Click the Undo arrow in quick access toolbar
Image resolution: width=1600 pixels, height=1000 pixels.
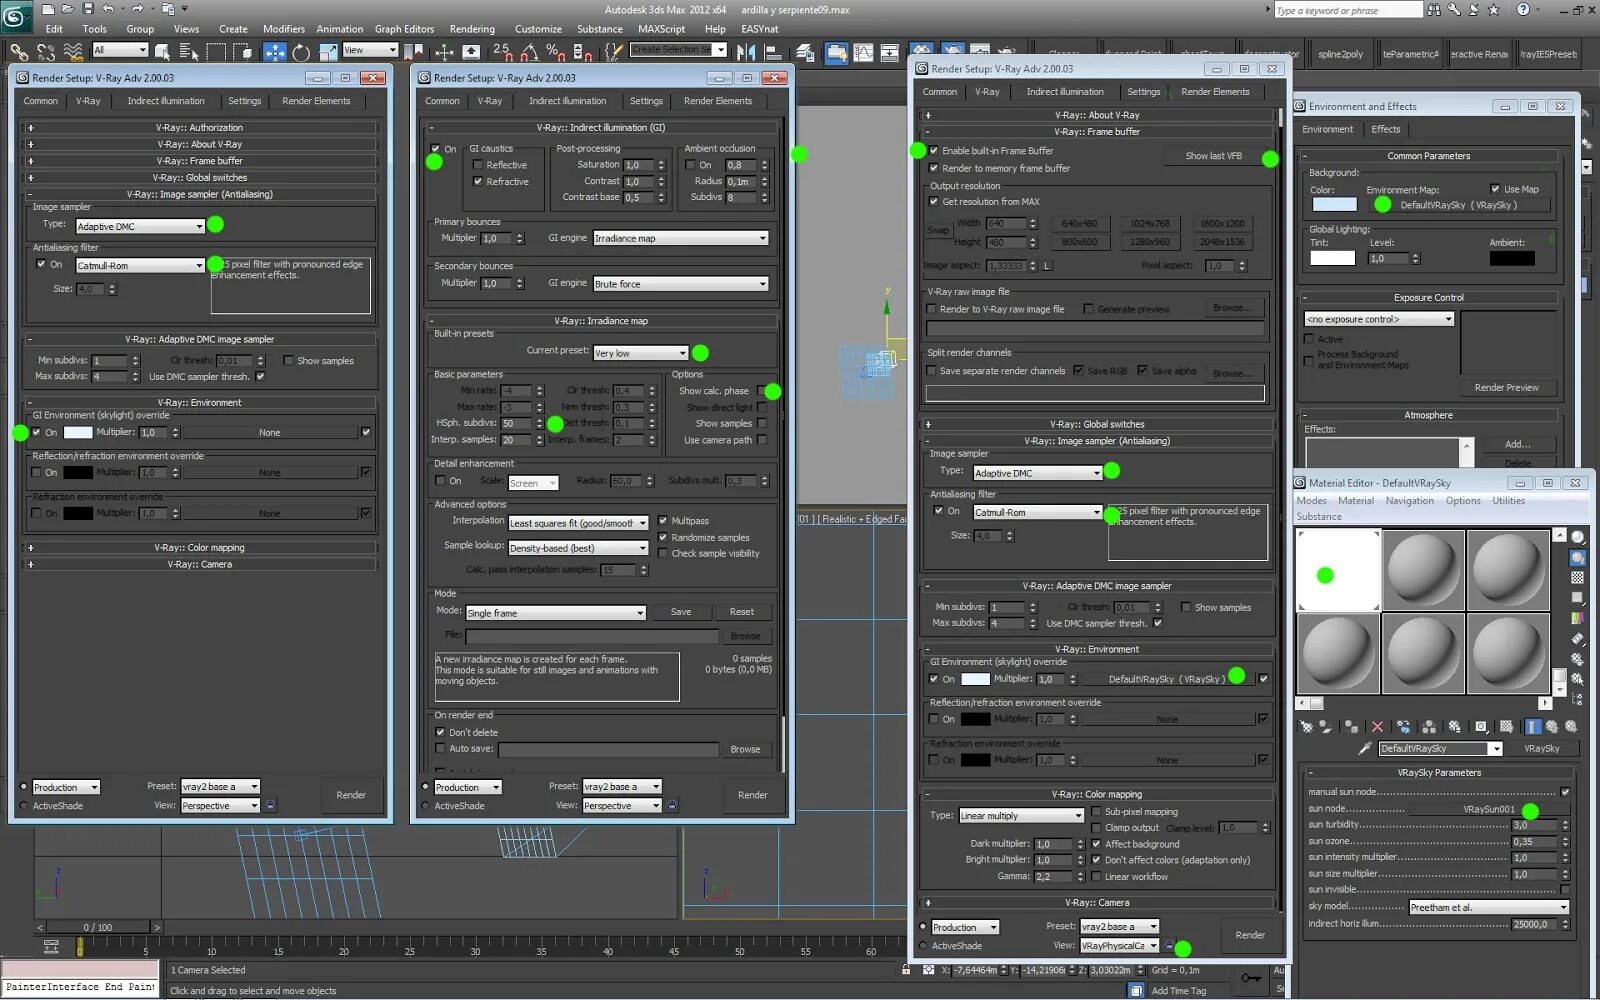(108, 9)
